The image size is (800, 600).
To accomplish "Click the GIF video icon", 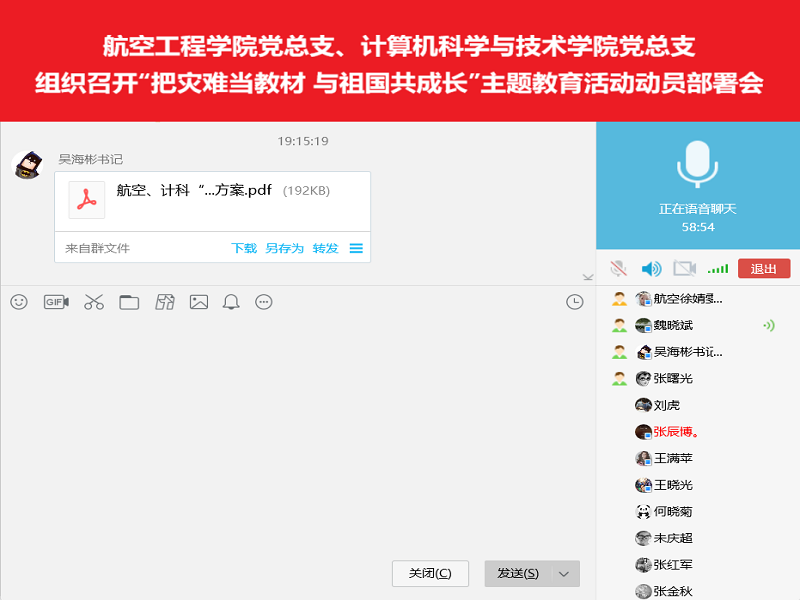I will pyautogui.click(x=56, y=302).
